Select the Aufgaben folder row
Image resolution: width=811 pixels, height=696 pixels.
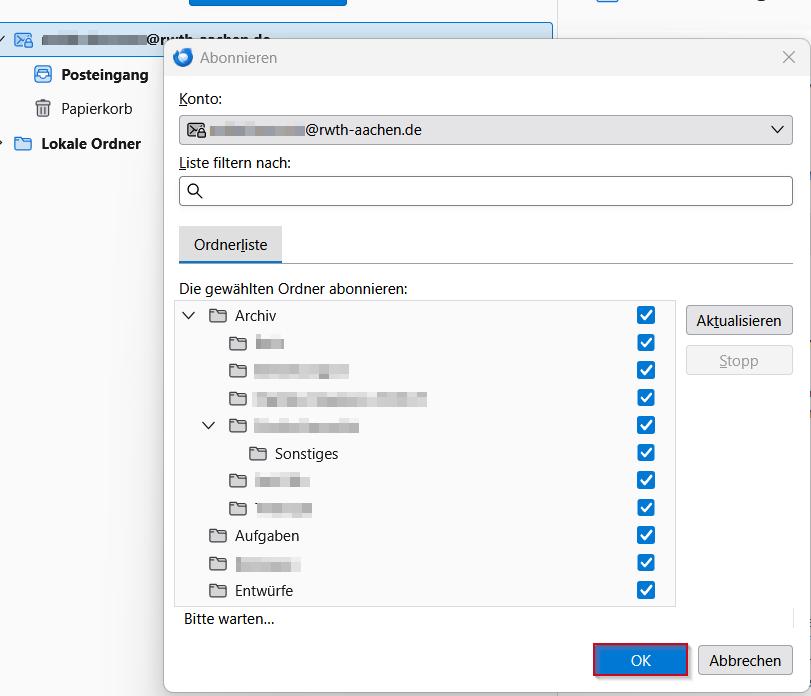click(x=425, y=536)
